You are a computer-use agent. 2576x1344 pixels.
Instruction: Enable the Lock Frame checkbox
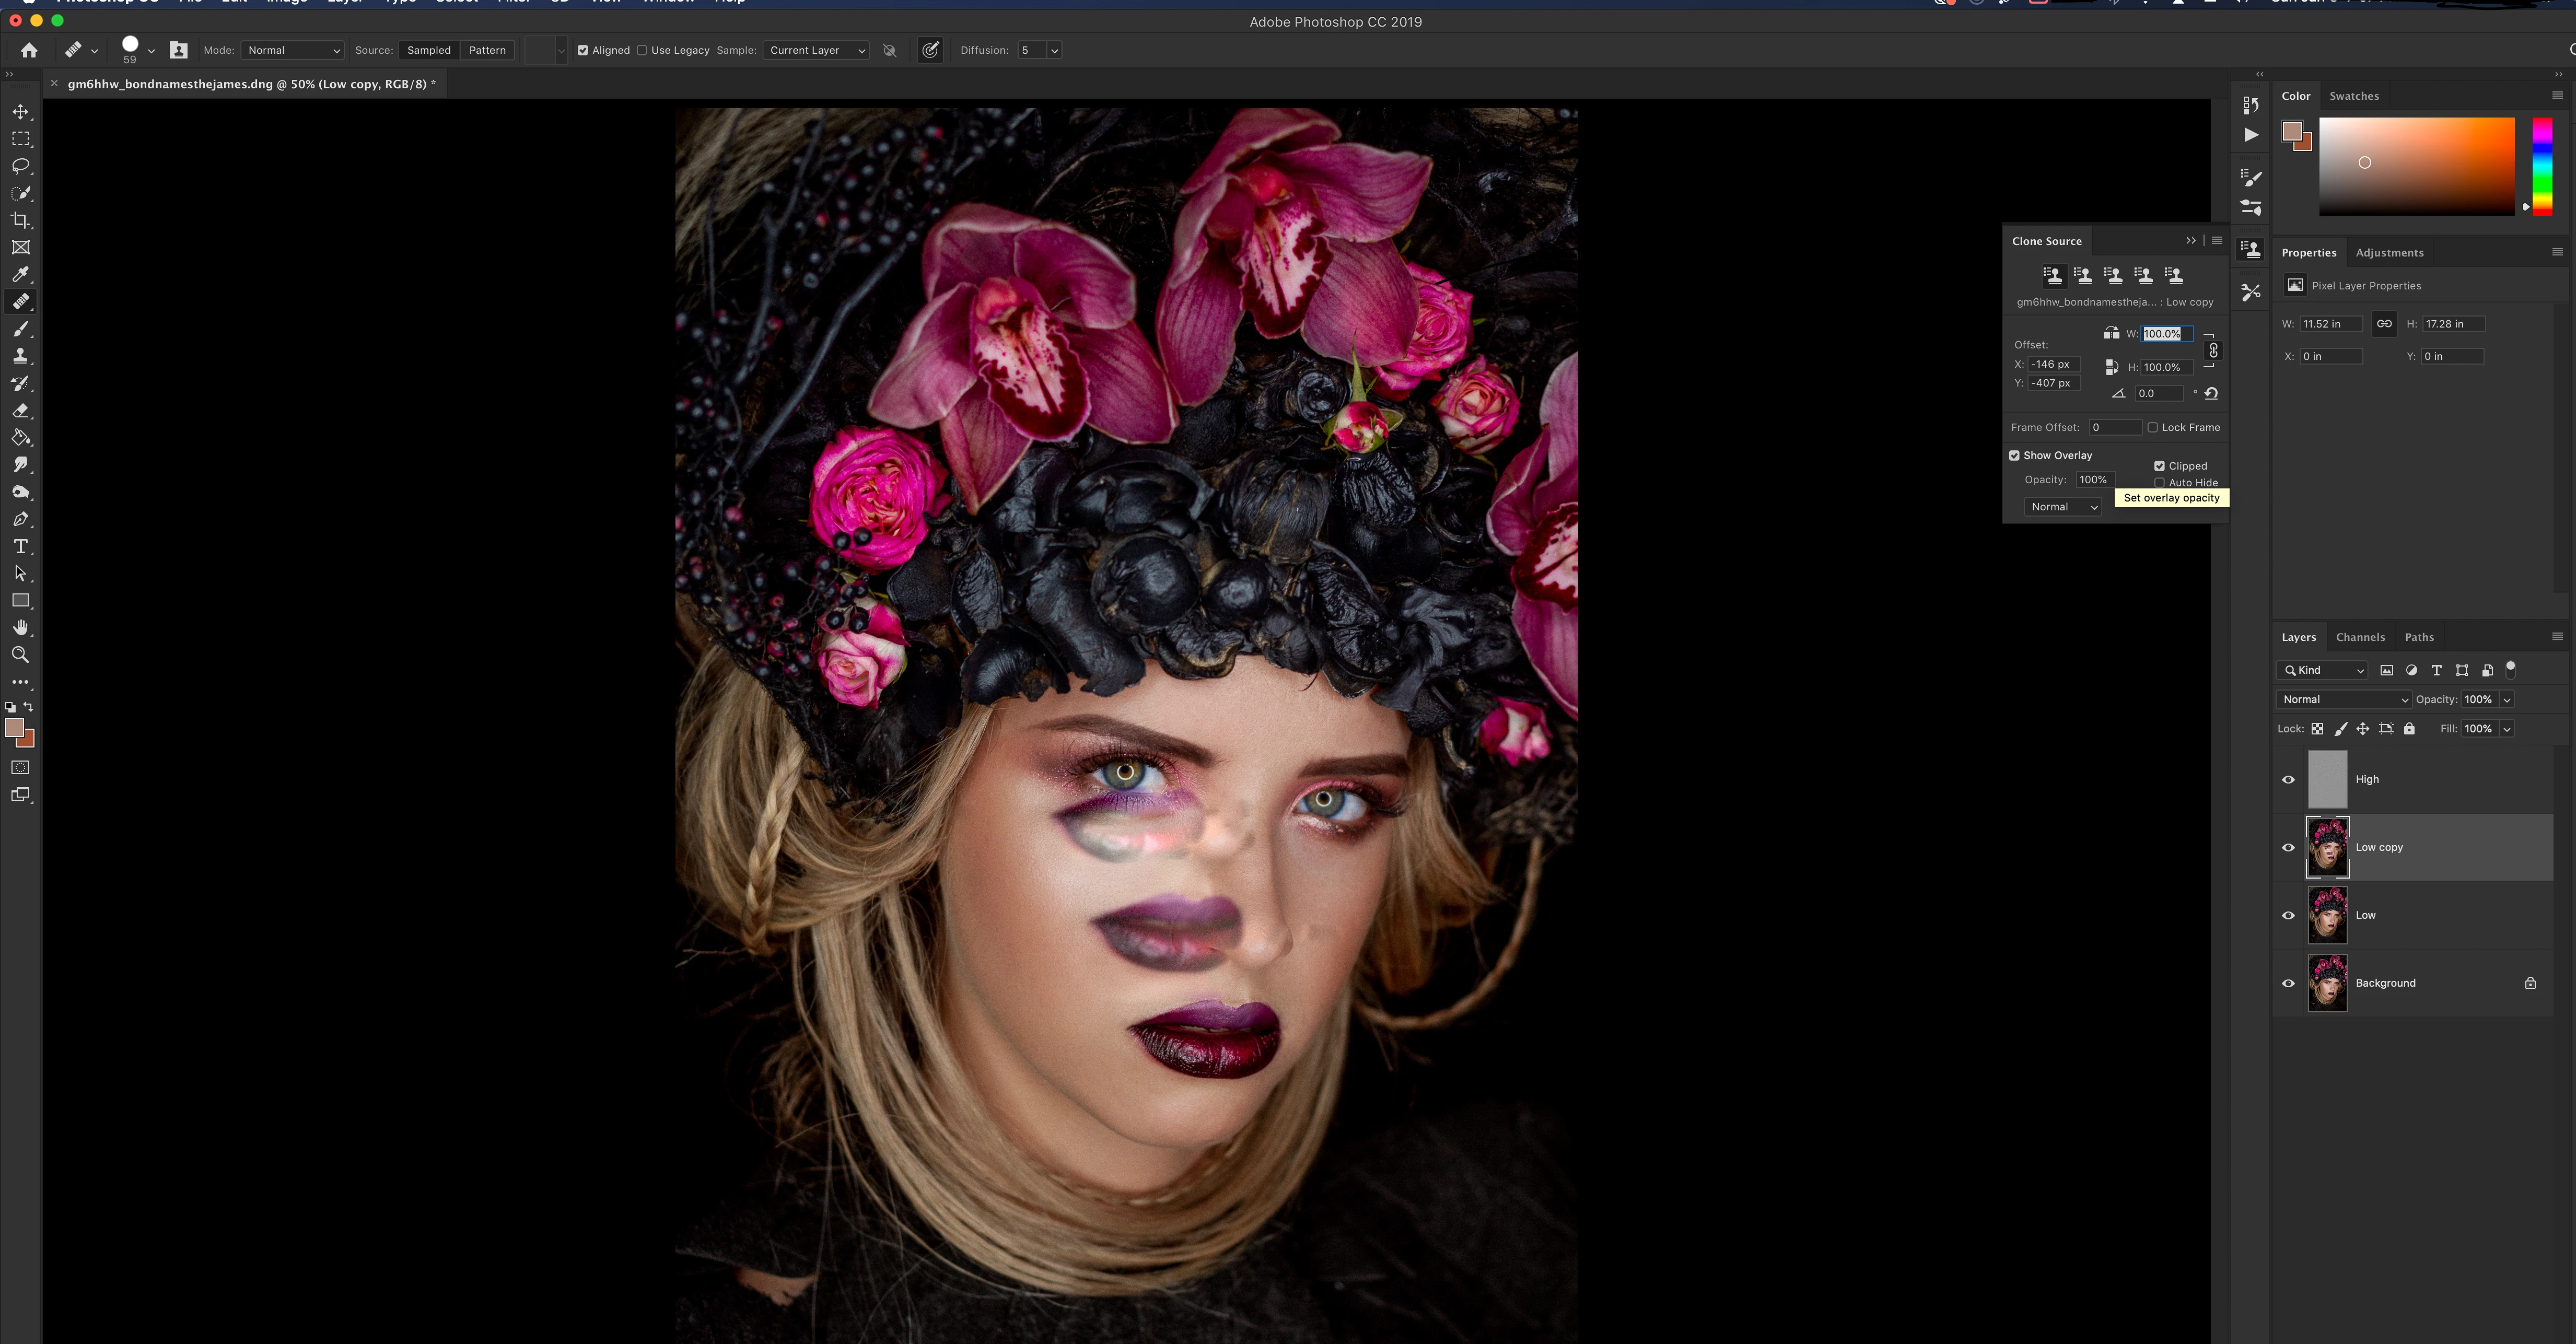click(2153, 427)
